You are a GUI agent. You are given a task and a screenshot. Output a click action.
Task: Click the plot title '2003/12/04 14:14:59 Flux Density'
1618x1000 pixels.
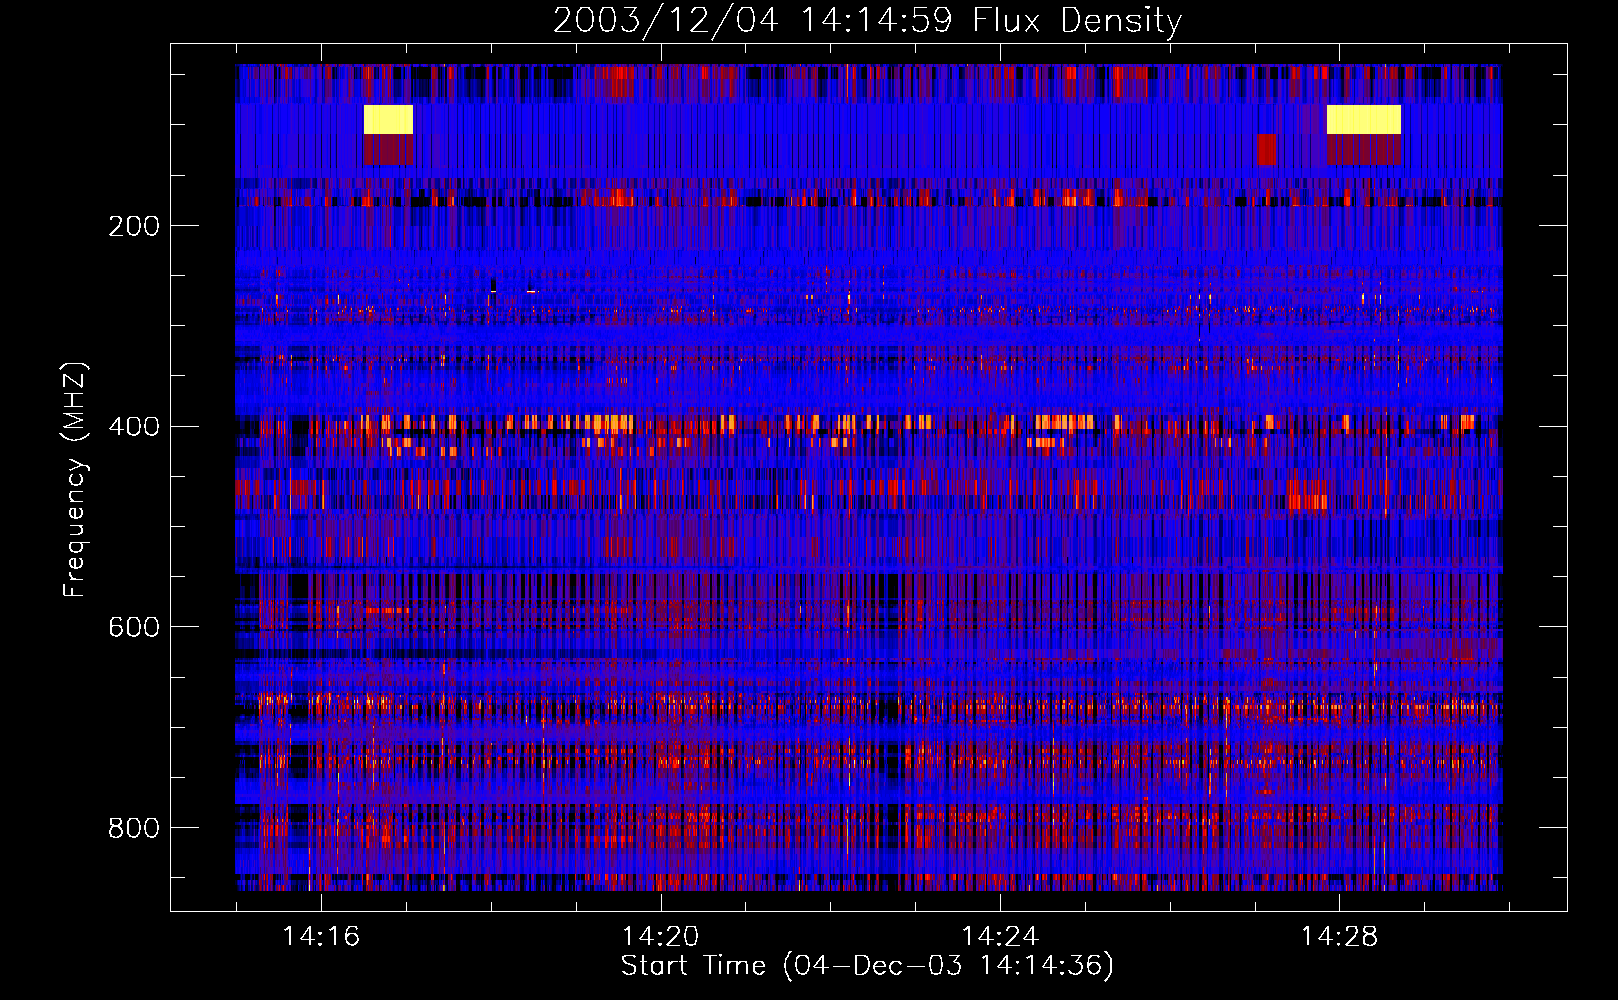coord(867,20)
